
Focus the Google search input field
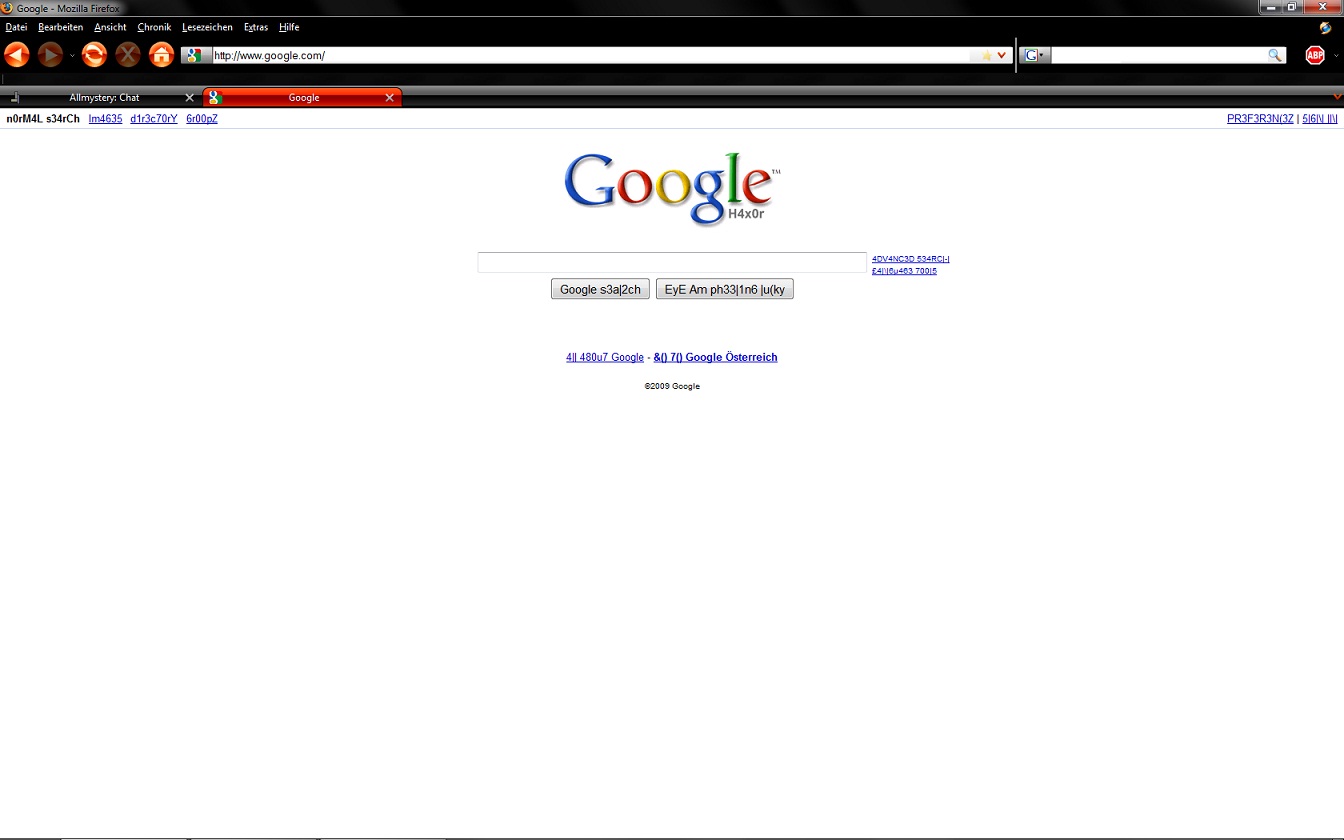tap(672, 262)
